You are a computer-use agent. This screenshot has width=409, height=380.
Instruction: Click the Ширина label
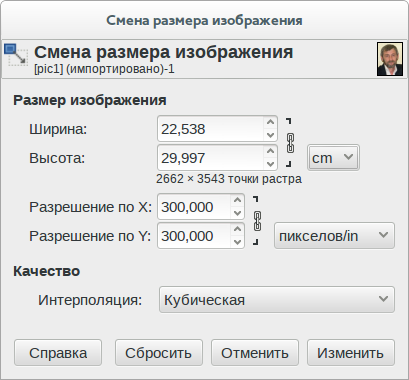[x=58, y=129]
